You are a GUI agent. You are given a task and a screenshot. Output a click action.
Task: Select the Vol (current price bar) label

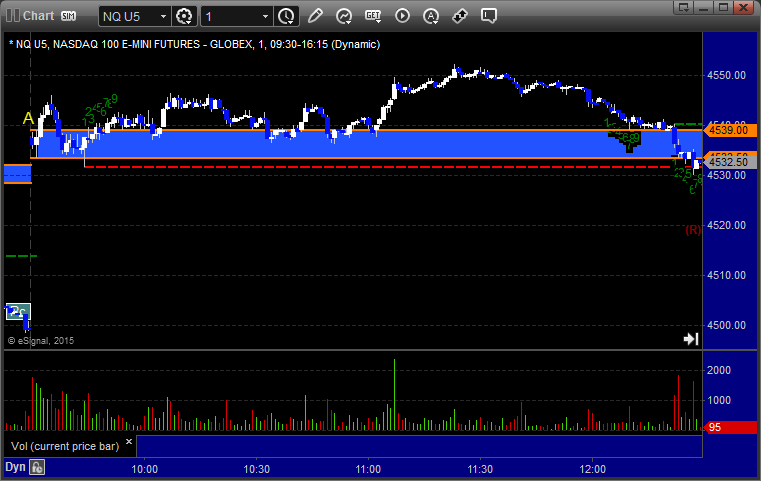click(x=65, y=446)
